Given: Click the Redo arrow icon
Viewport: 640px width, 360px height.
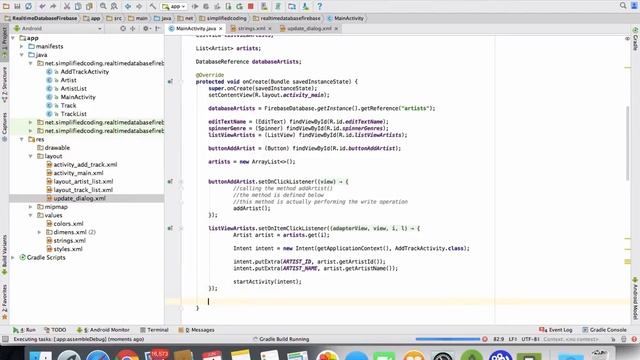Looking at the screenshot, I should point(53,6).
